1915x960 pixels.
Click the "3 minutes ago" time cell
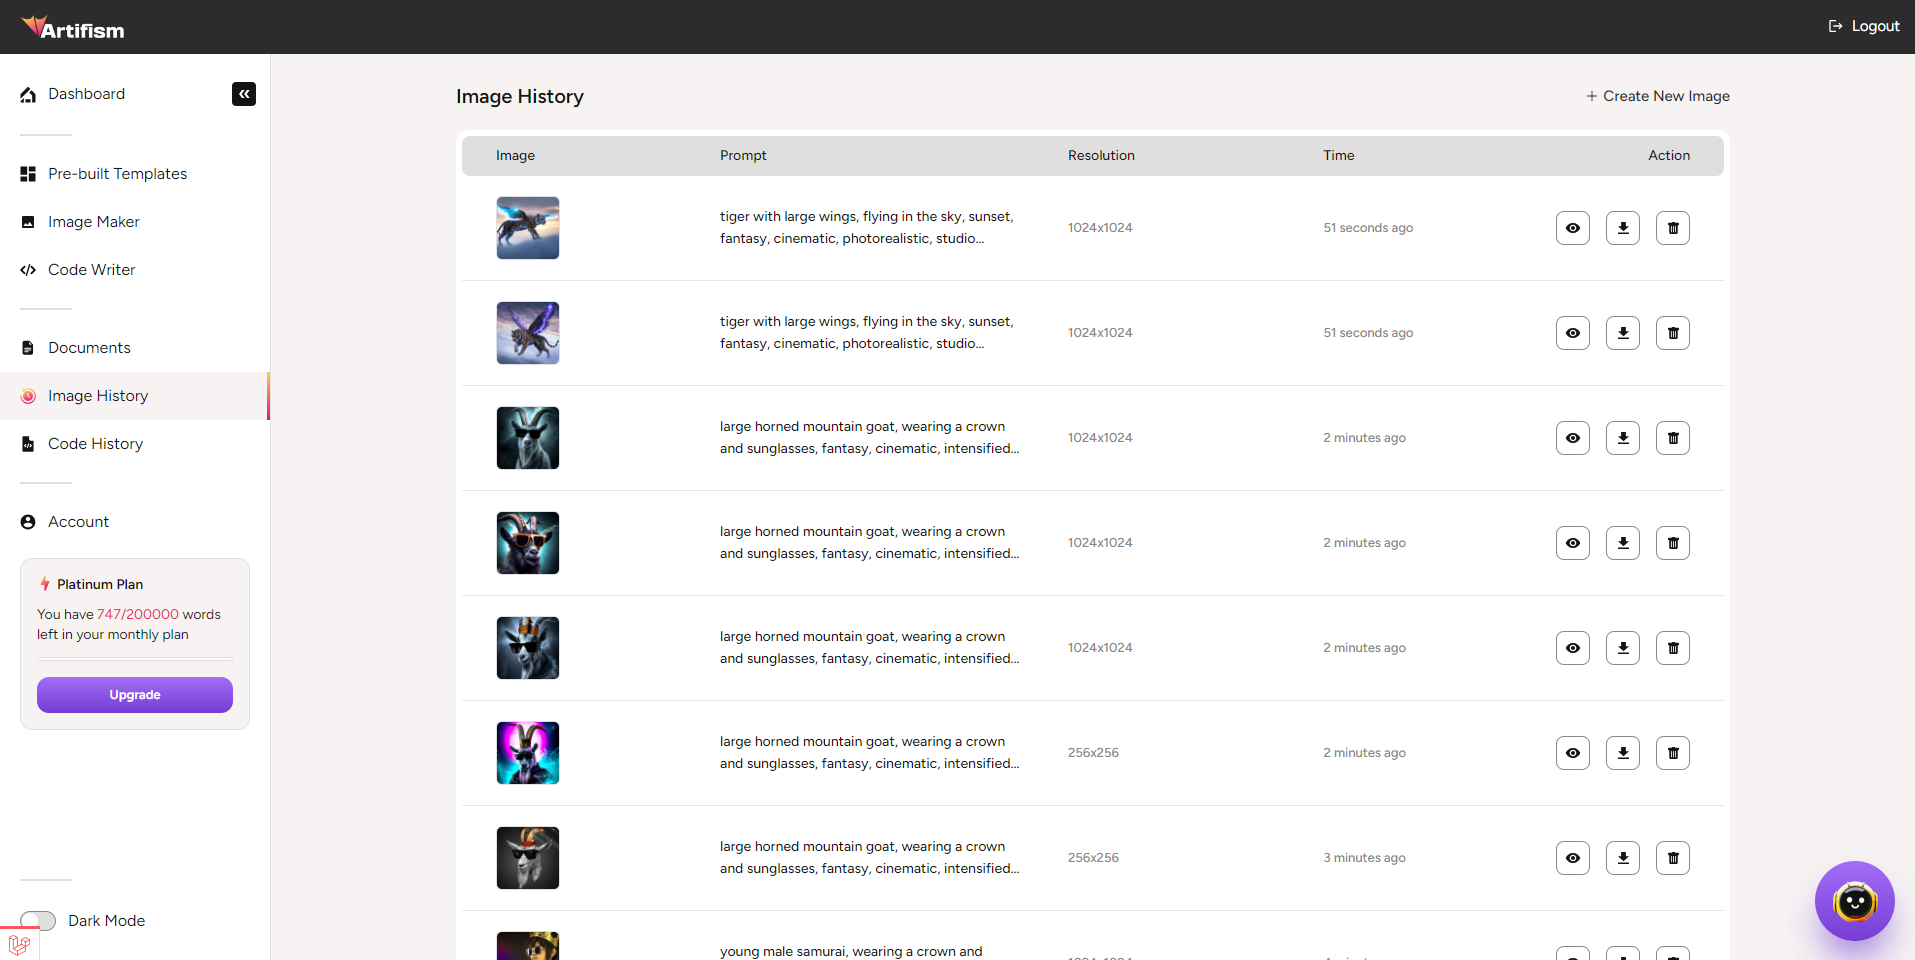coord(1365,858)
